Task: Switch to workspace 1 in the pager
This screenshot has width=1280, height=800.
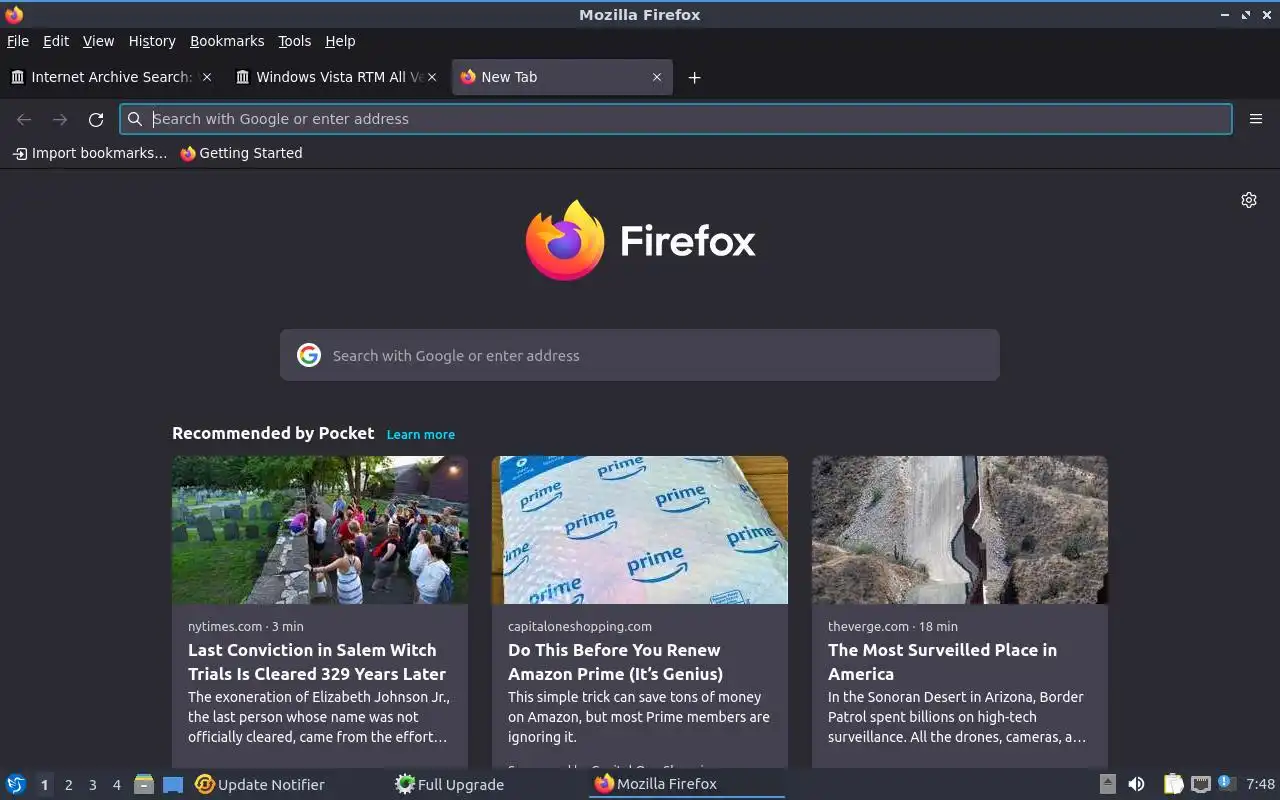Action: pyautogui.click(x=44, y=785)
